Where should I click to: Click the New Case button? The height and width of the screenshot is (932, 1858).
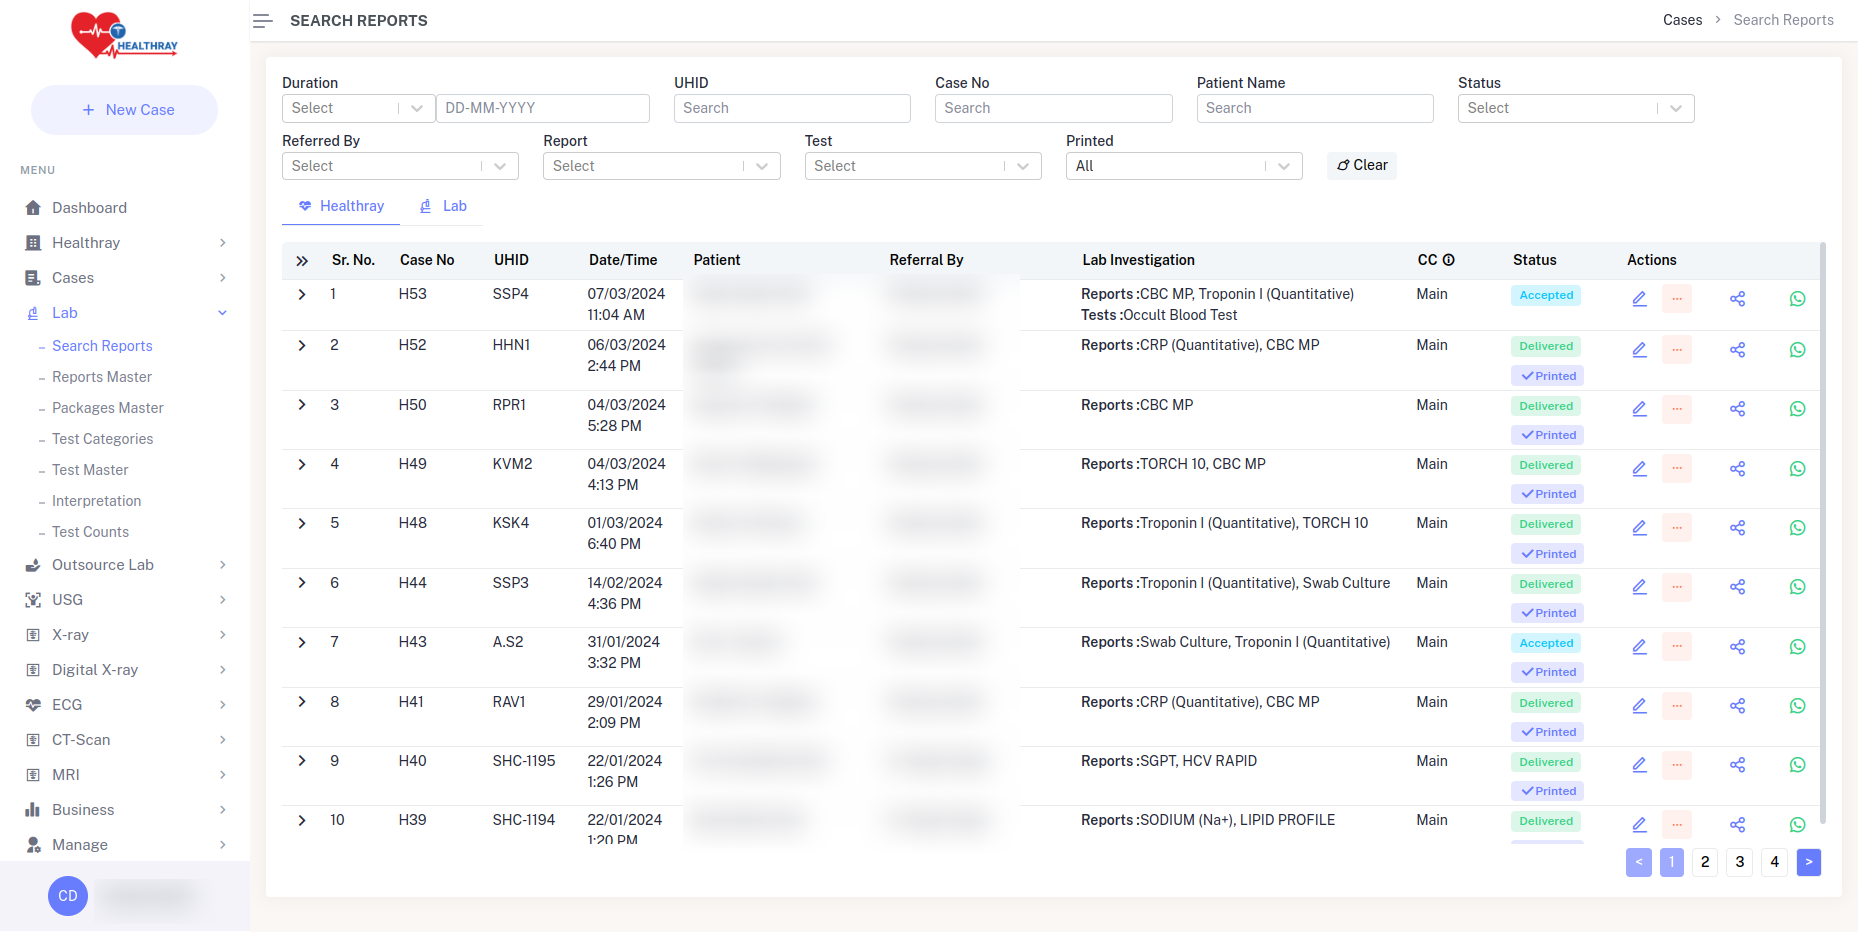point(124,109)
